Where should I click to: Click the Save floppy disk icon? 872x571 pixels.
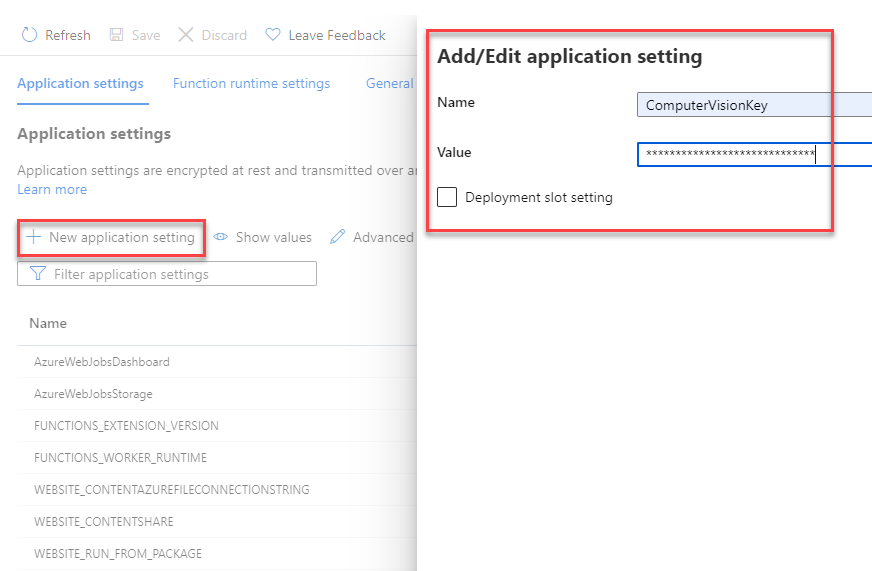click(116, 35)
